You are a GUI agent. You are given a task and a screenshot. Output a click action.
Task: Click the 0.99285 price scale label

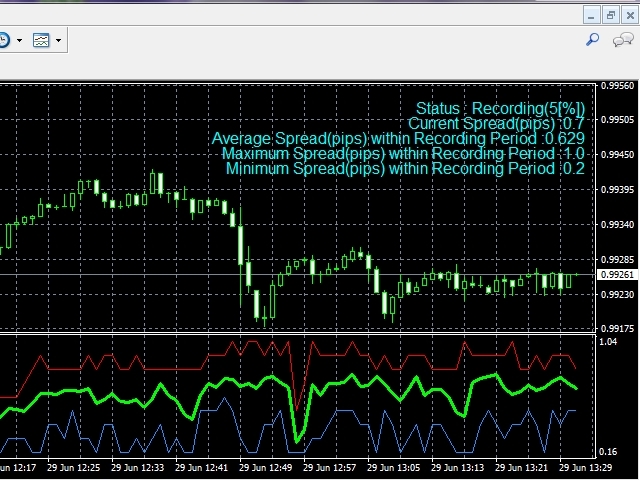pyautogui.click(x=618, y=260)
